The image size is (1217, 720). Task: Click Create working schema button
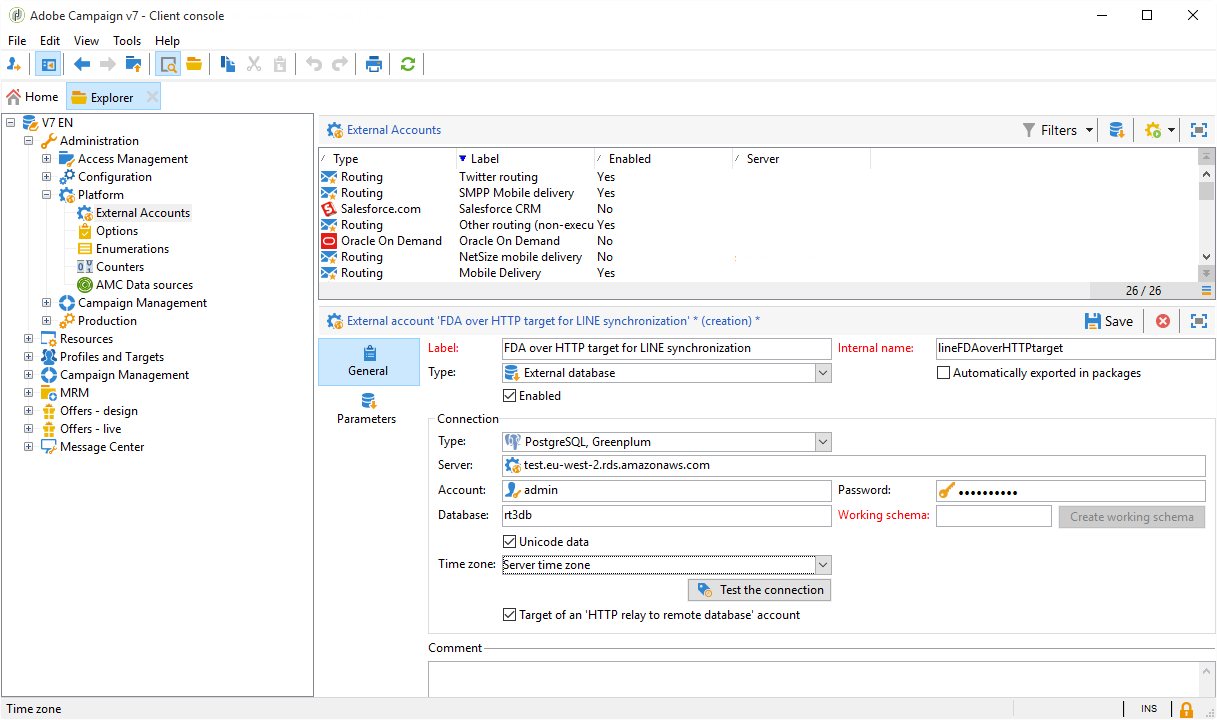(1132, 517)
